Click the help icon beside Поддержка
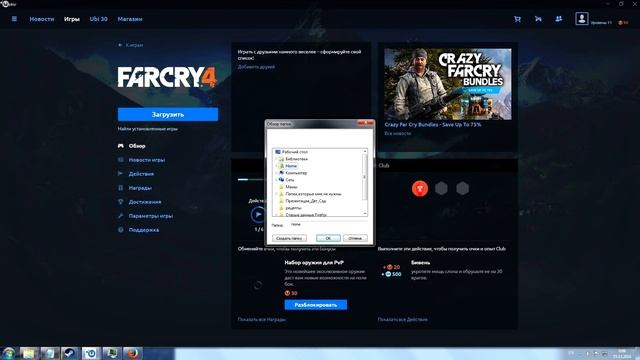This screenshot has height=360, width=640. 120,230
